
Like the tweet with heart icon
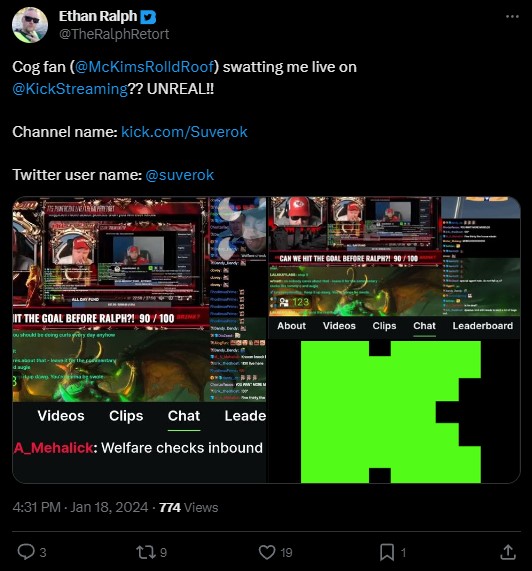coord(267,552)
